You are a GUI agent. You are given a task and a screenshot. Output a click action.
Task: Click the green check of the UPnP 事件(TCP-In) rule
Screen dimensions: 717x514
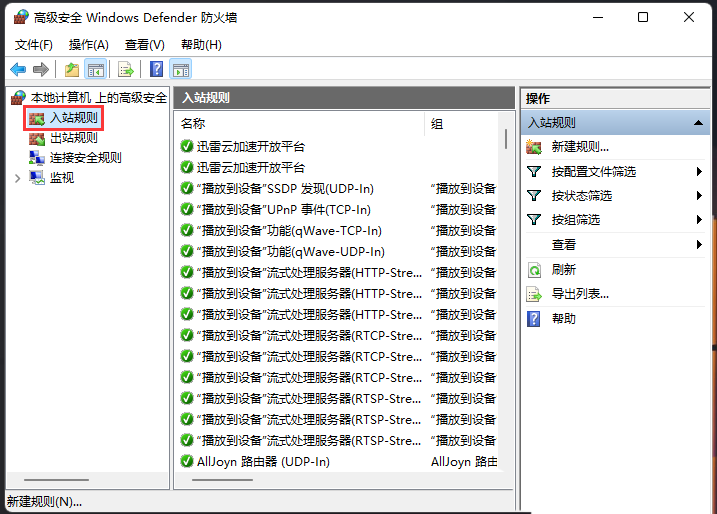[187, 209]
